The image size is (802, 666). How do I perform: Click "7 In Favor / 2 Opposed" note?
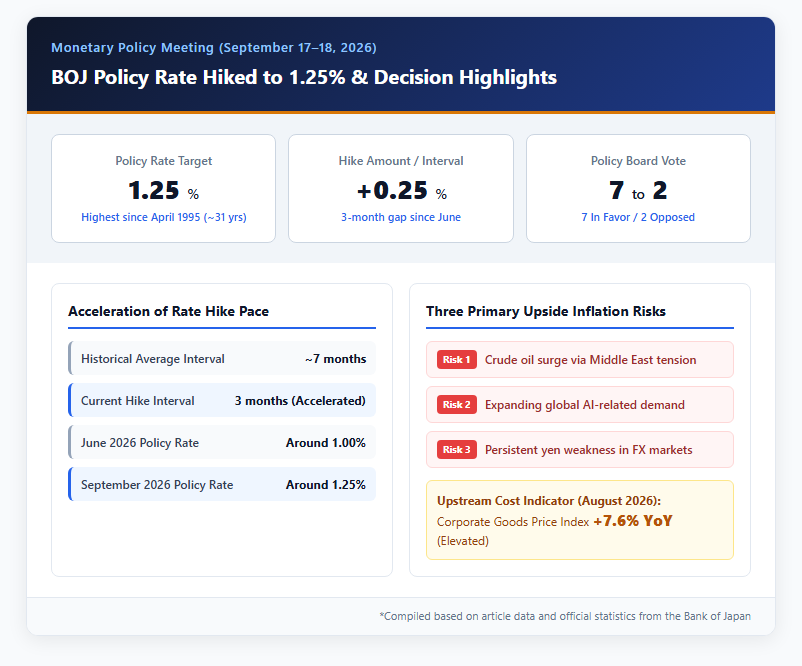pos(638,217)
